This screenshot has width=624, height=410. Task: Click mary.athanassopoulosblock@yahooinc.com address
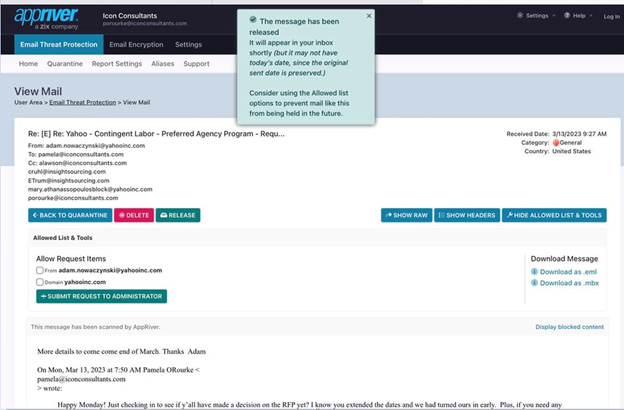click(x=90, y=189)
